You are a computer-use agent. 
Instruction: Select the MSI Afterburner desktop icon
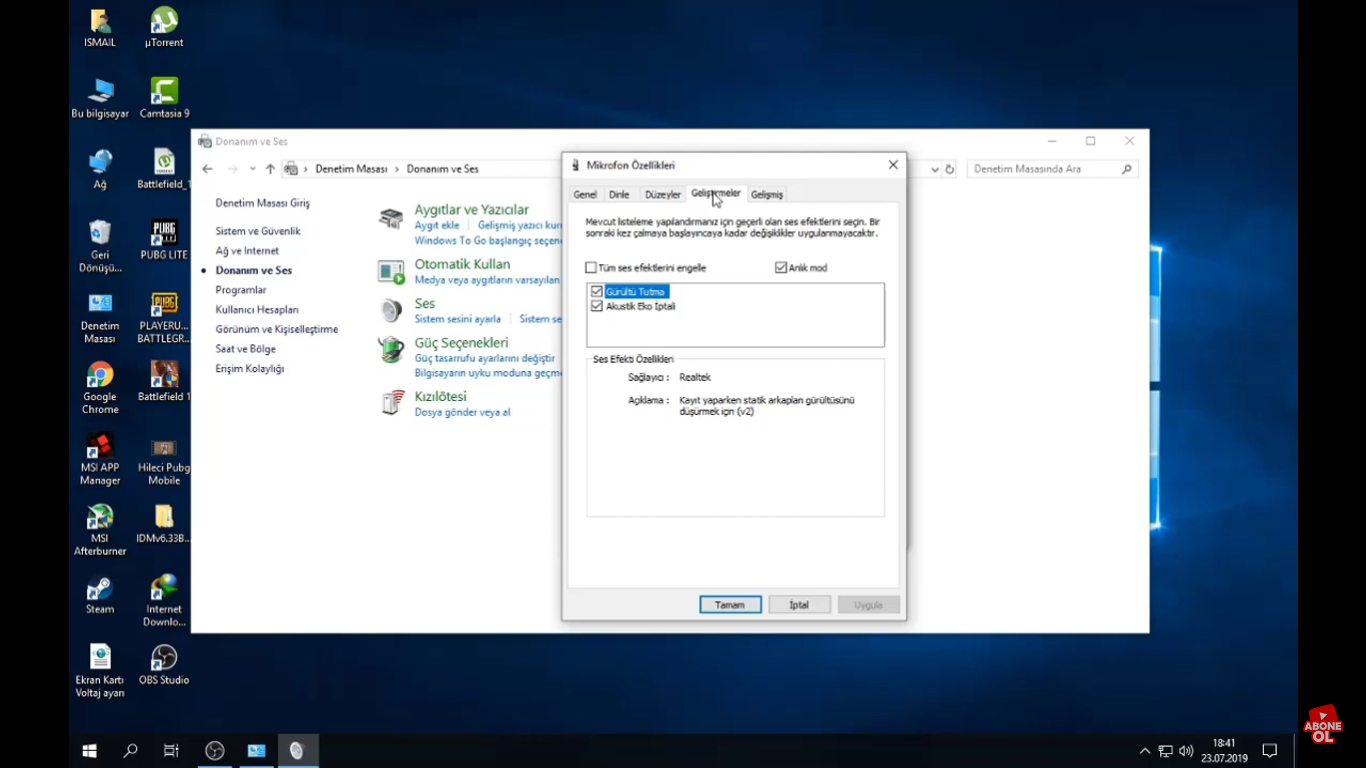[x=100, y=518]
